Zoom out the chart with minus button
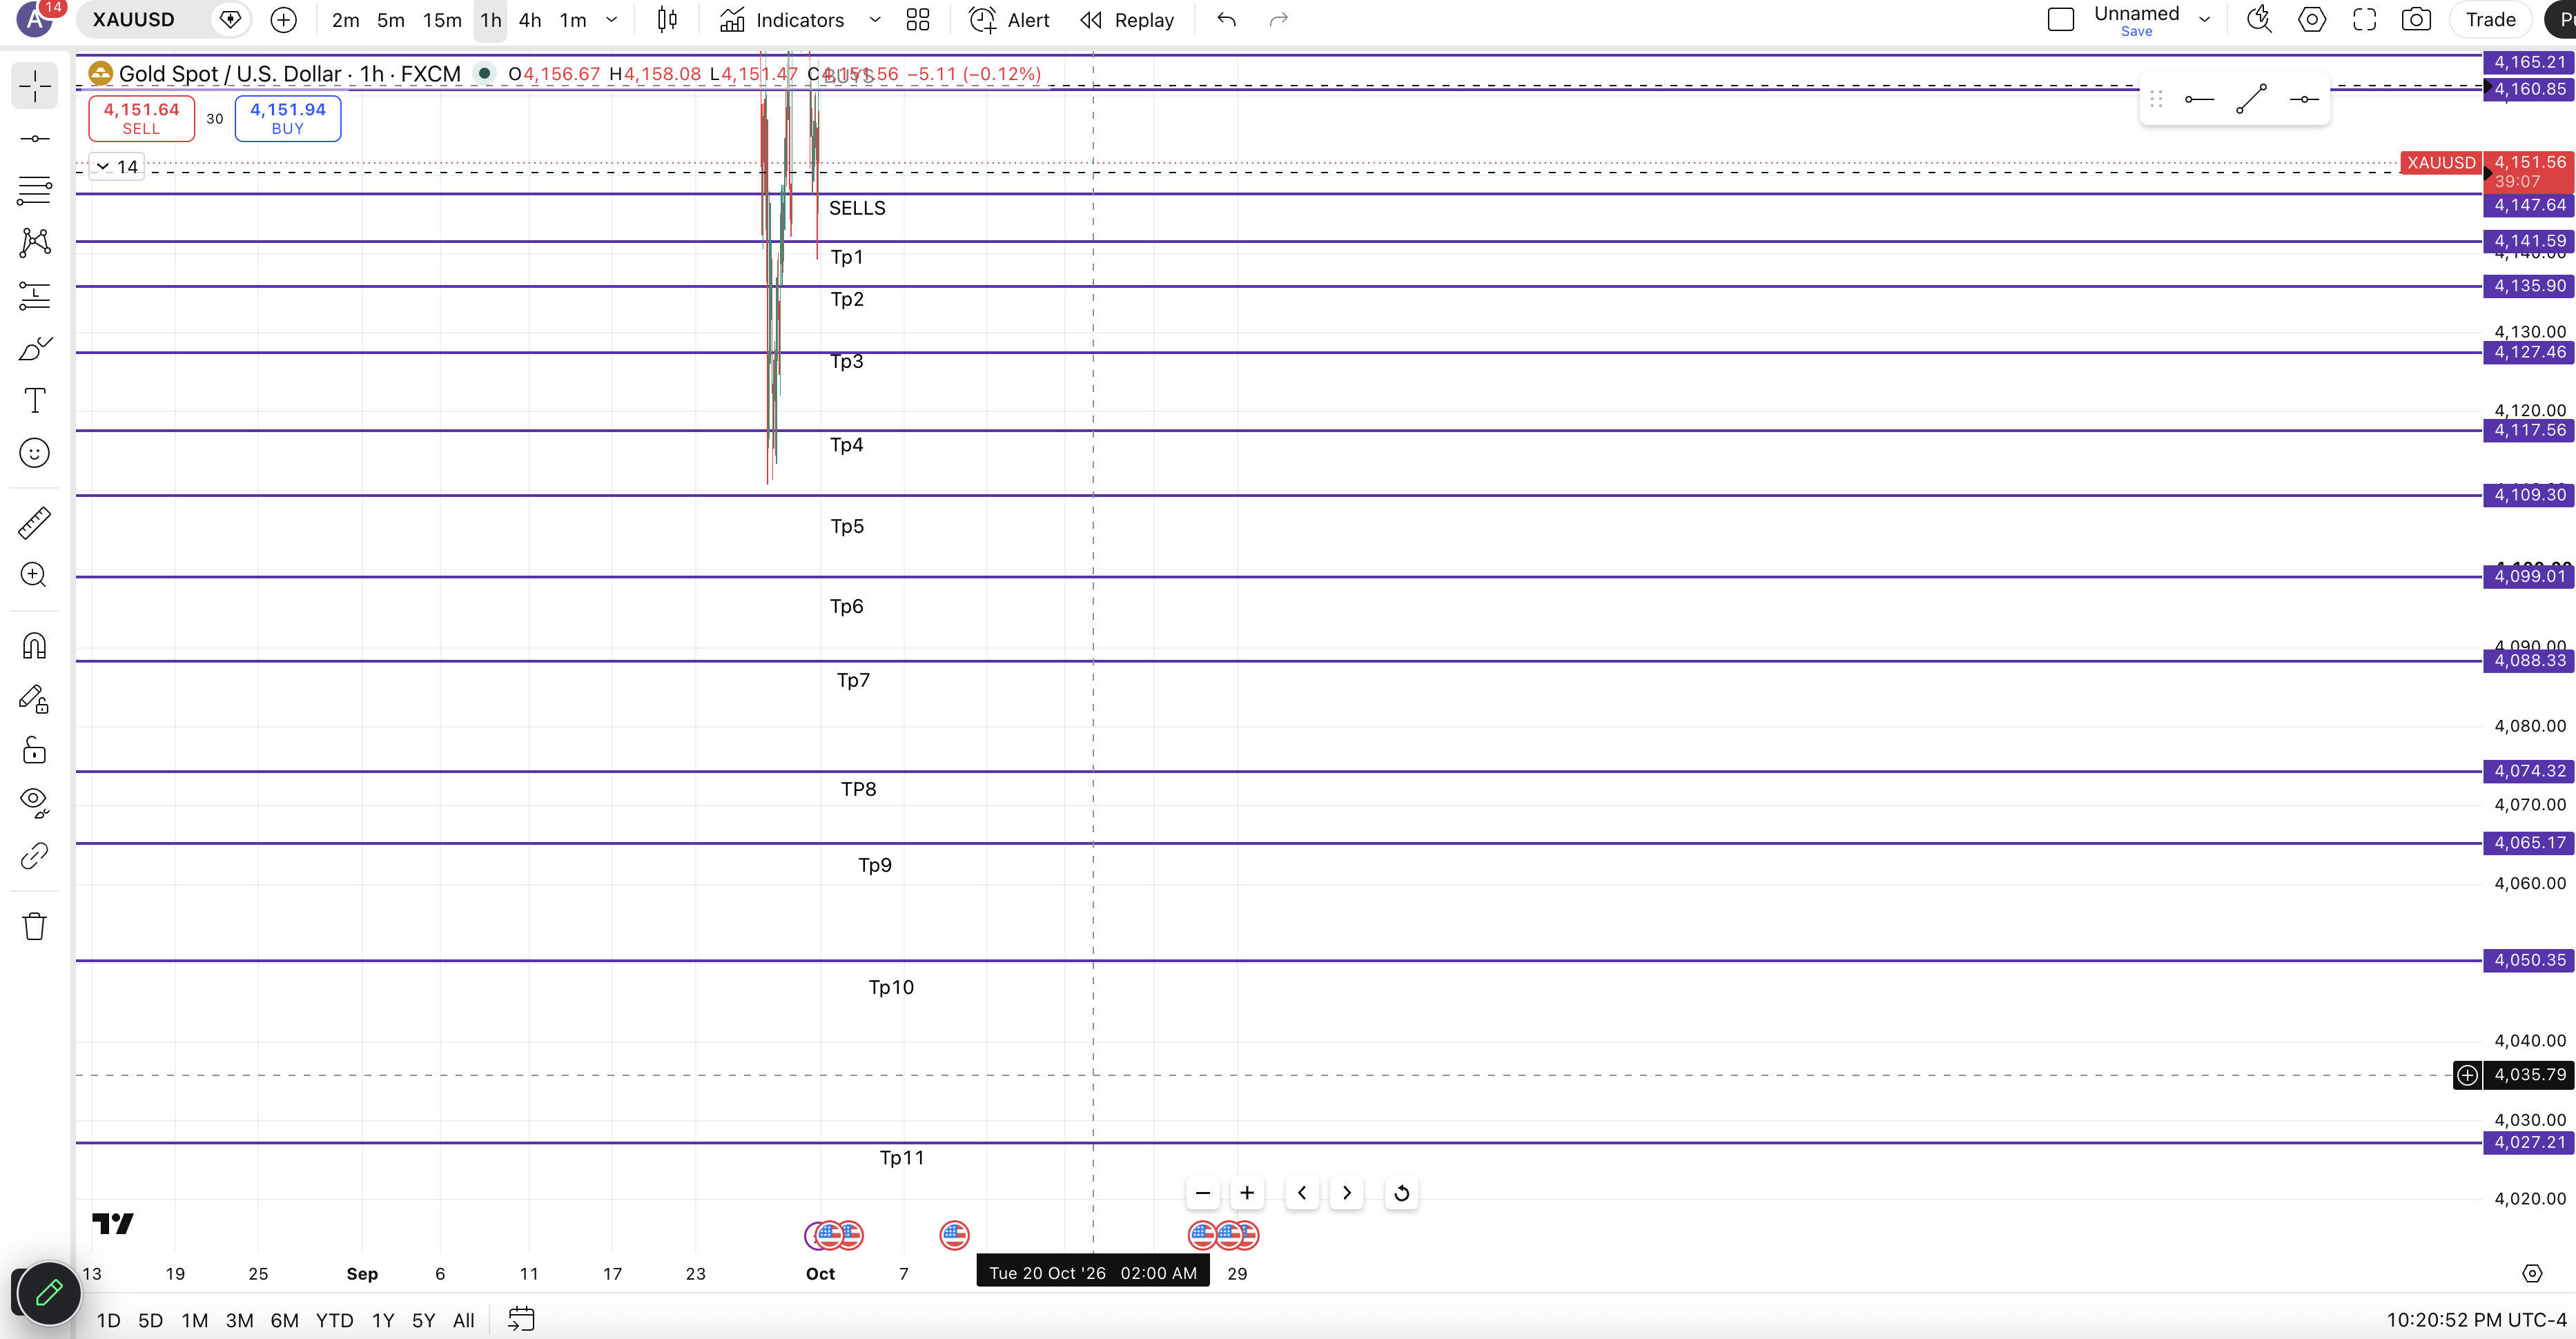The width and height of the screenshot is (2576, 1339). tap(1202, 1193)
